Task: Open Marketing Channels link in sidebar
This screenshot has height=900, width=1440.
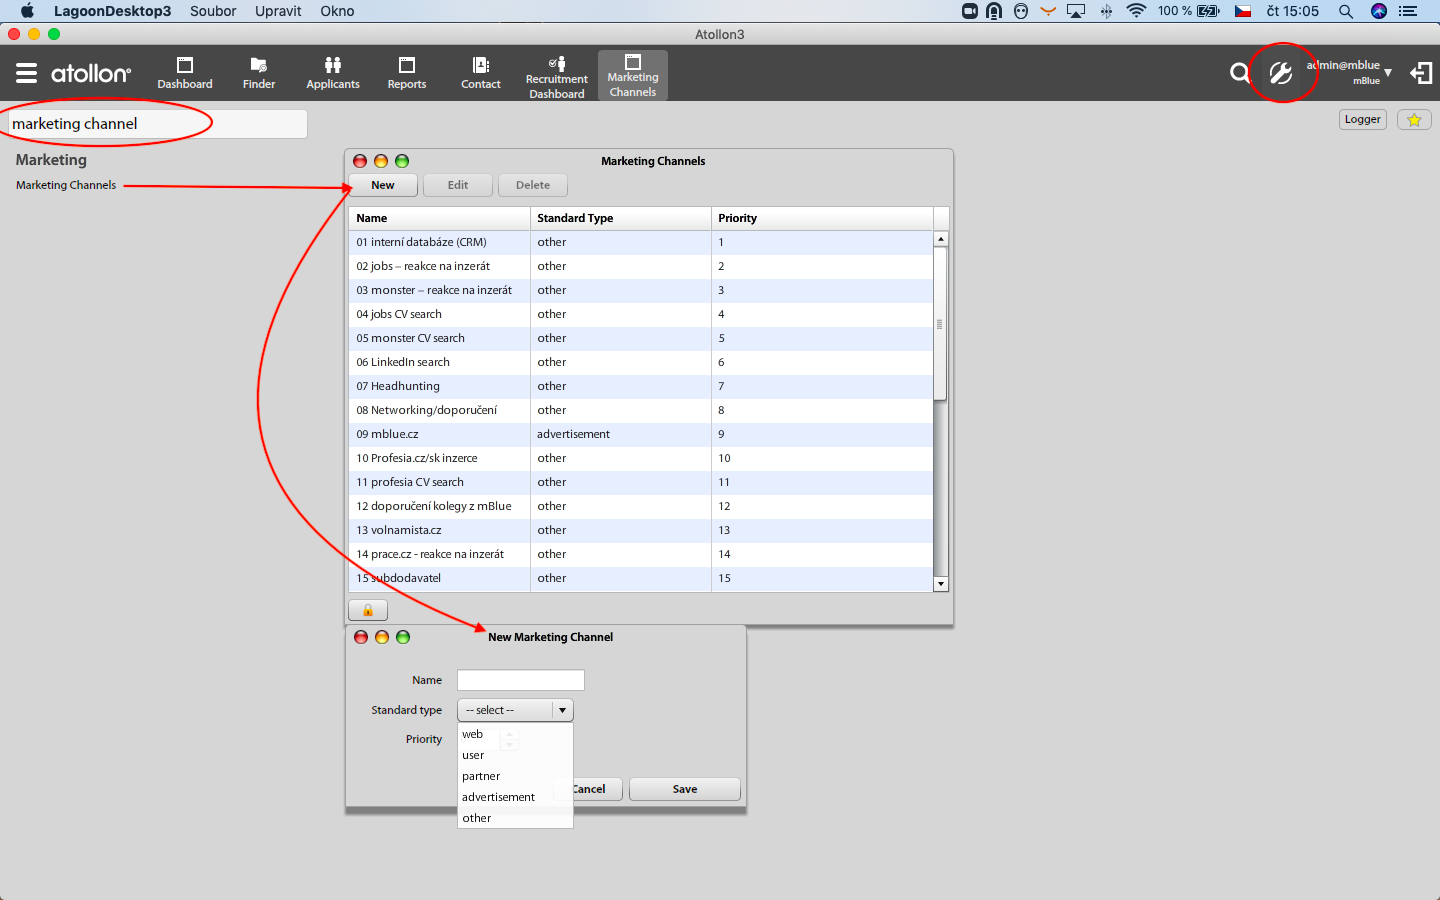Action: pyautogui.click(x=66, y=185)
